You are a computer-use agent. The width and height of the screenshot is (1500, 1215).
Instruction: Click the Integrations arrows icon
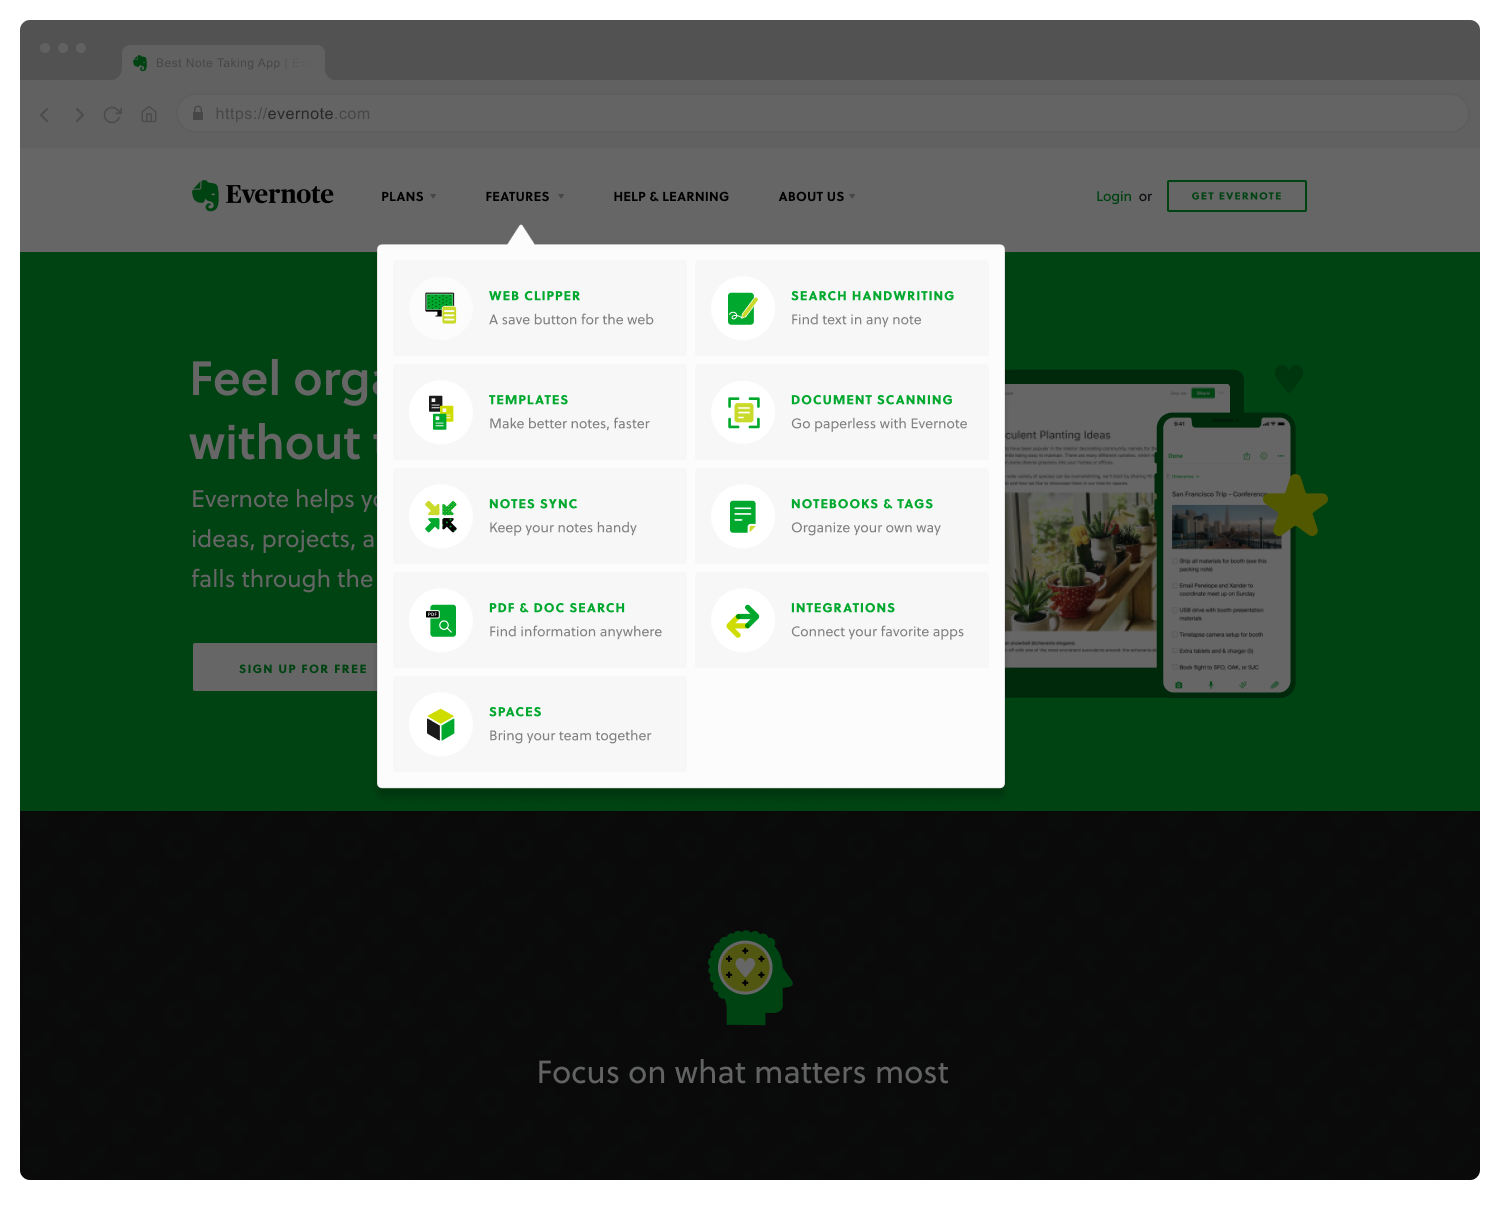[742, 620]
